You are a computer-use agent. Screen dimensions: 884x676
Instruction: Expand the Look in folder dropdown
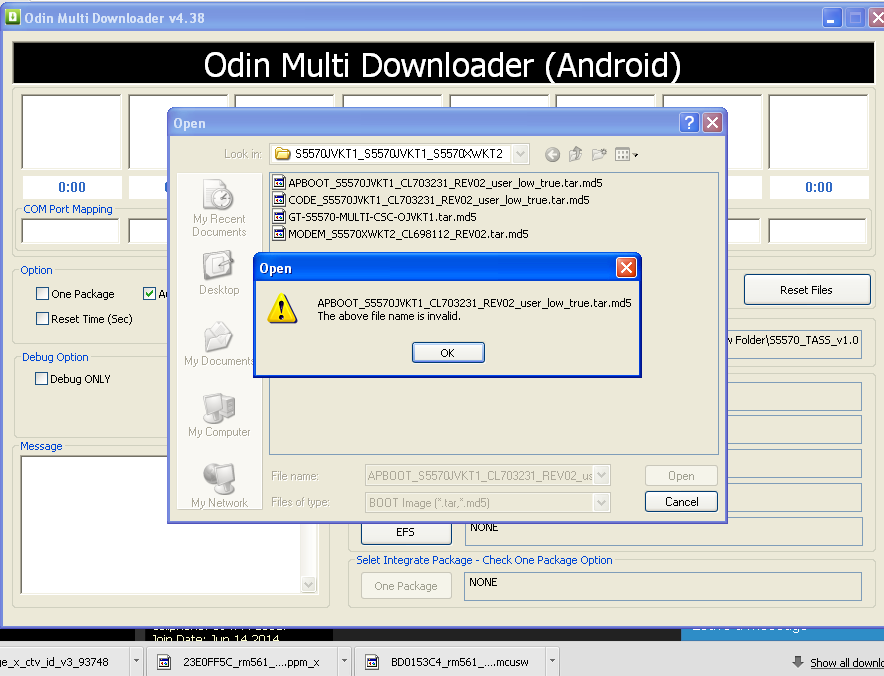coord(520,153)
